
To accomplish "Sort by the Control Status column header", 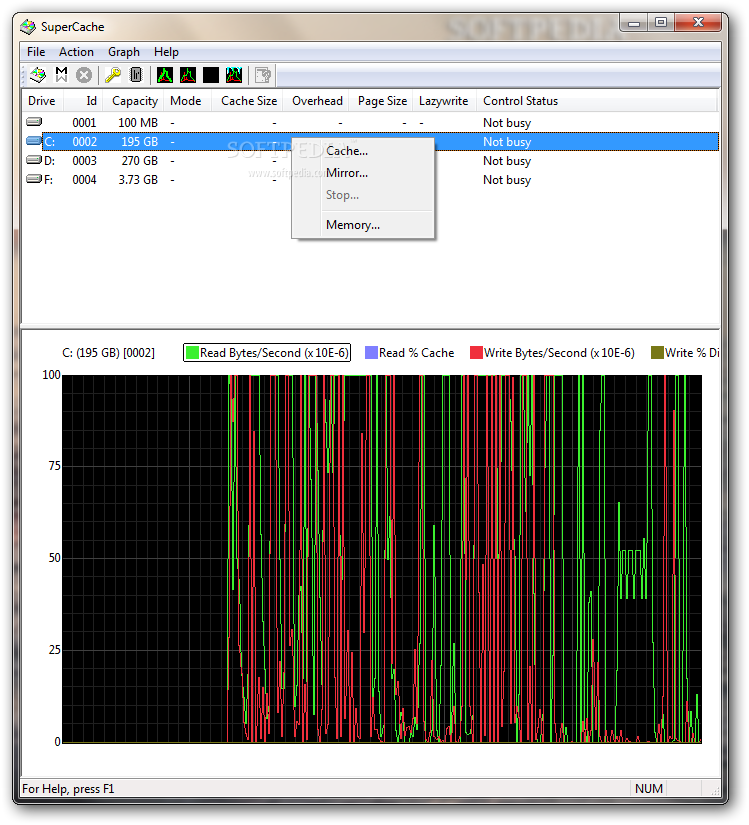I will [x=596, y=101].
